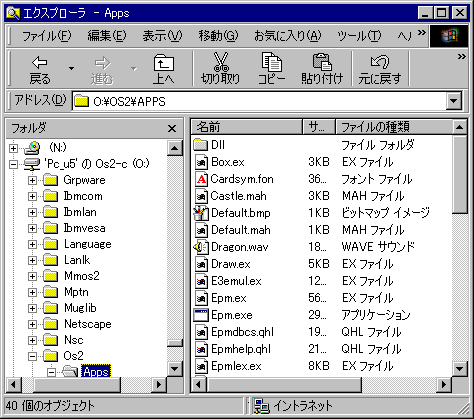The height and width of the screenshot is (419, 474).
Task: Click the file list horizontal scrollbar right arrow
Action: click(444, 385)
